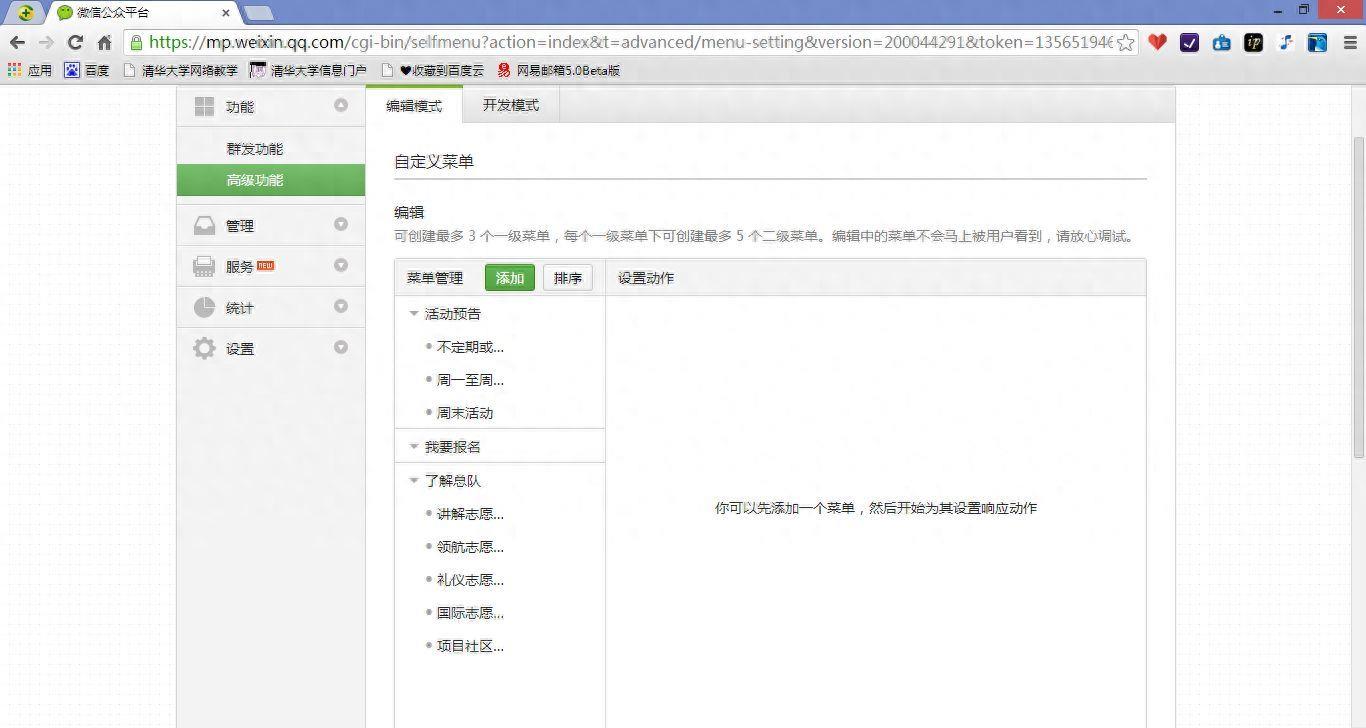Viewport: 1366px width, 728px height.
Task: Click the 设置动作 column header text
Action: [x=646, y=278]
